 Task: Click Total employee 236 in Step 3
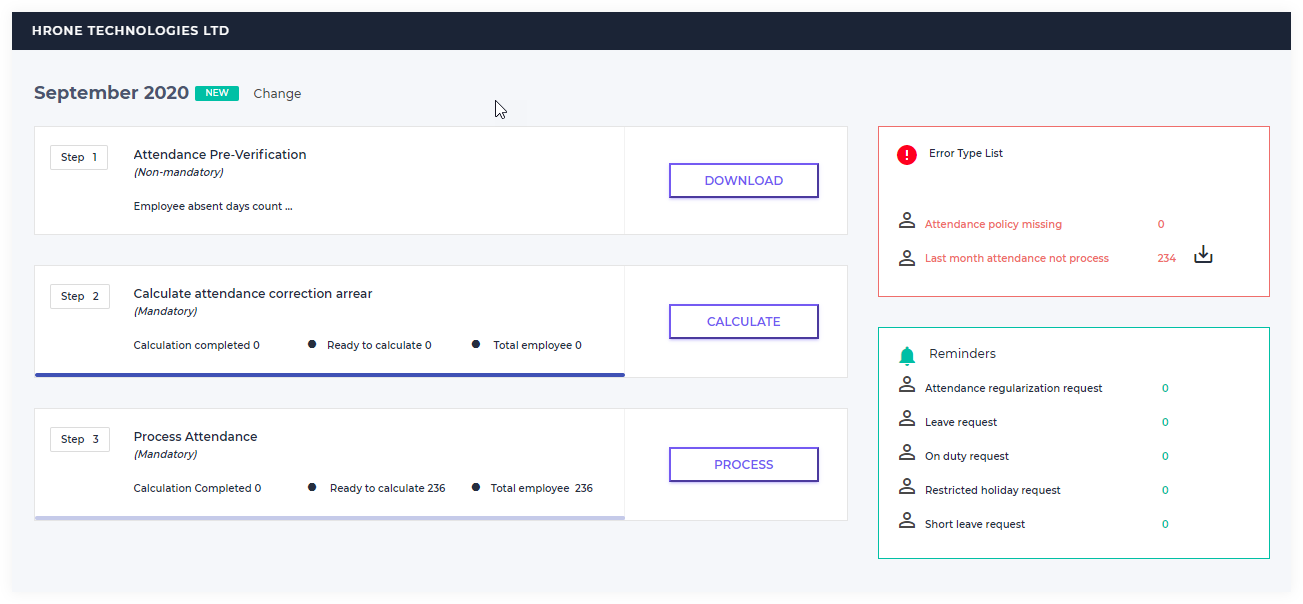coord(541,488)
